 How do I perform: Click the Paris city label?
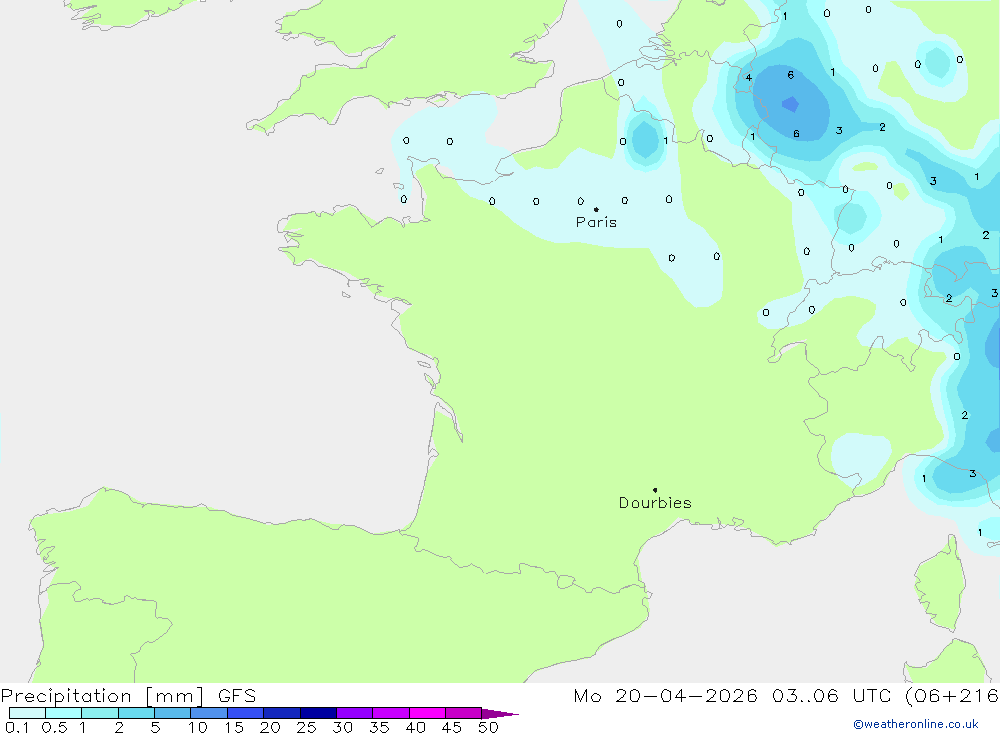pyautogui.click(x=596, y=222)
